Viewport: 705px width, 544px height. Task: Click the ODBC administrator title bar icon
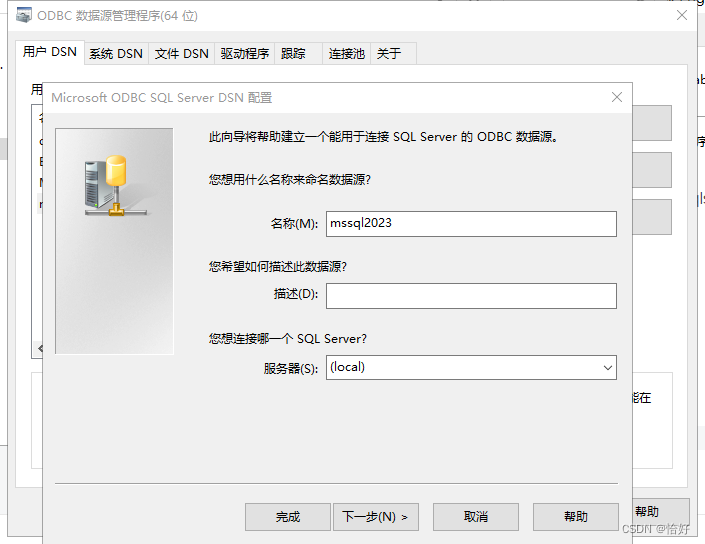point(23,15)
